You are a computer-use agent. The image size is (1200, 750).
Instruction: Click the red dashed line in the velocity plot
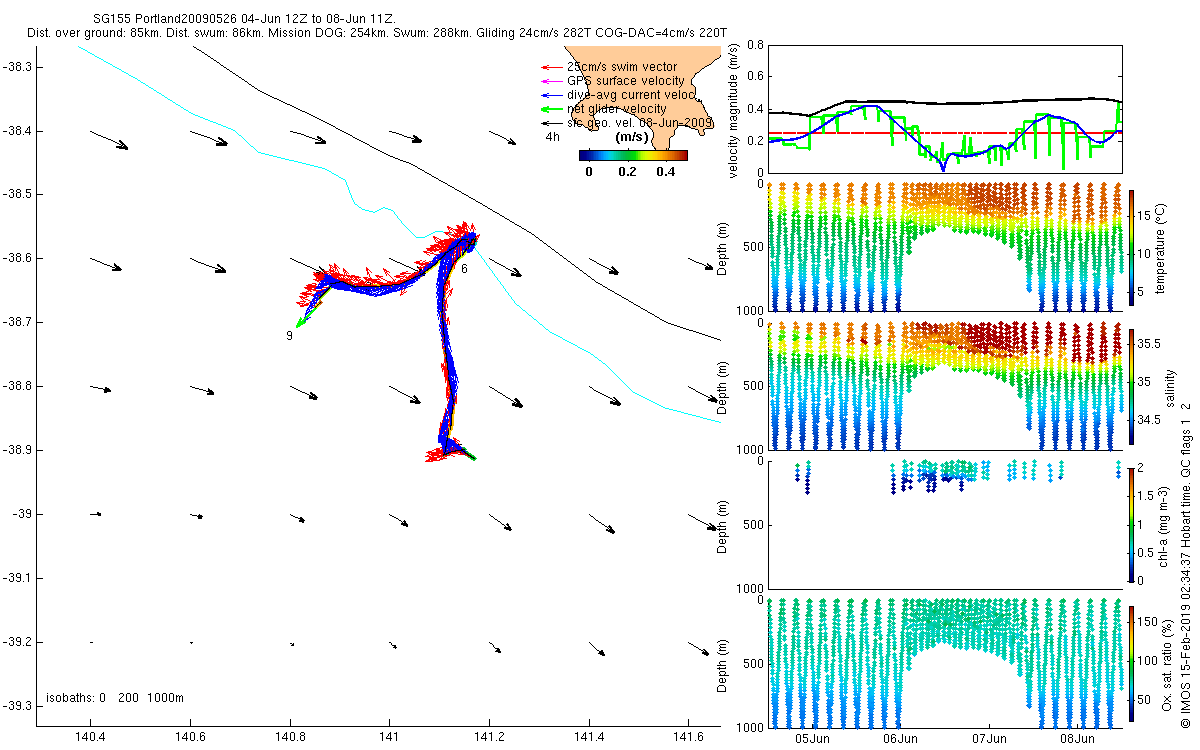click(944, 132)
